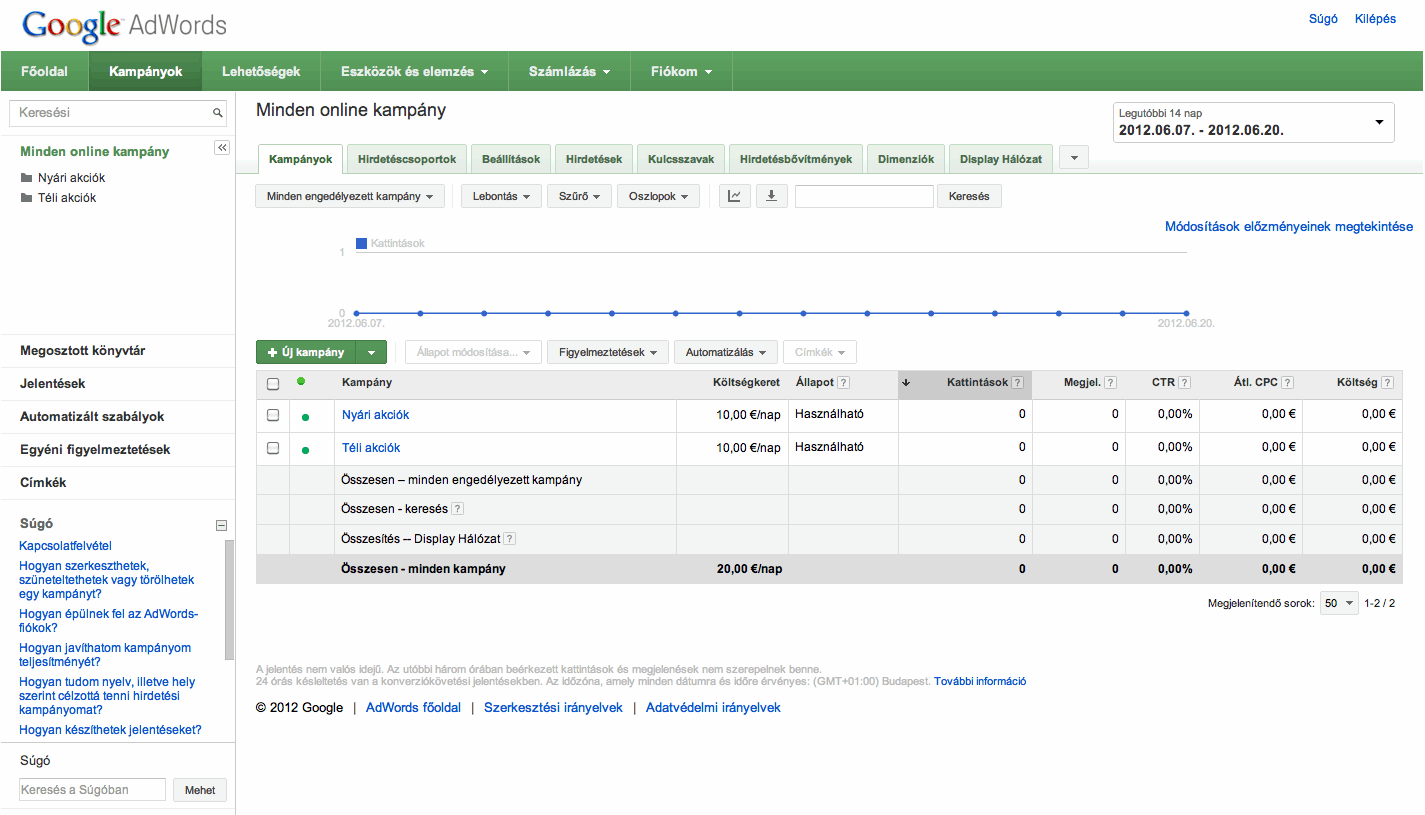The width and height of the screenshot is (1425, 815).
Task: Click the Mehet button in help search
Action: pos(200,790)
